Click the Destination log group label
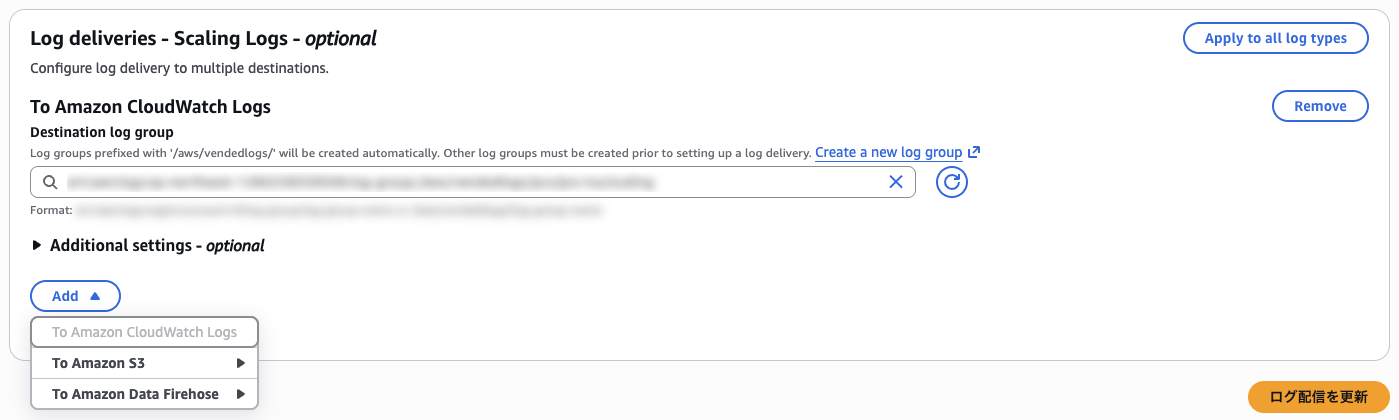1399x420 pixels. pyautogui.click(x=102, y=132)
